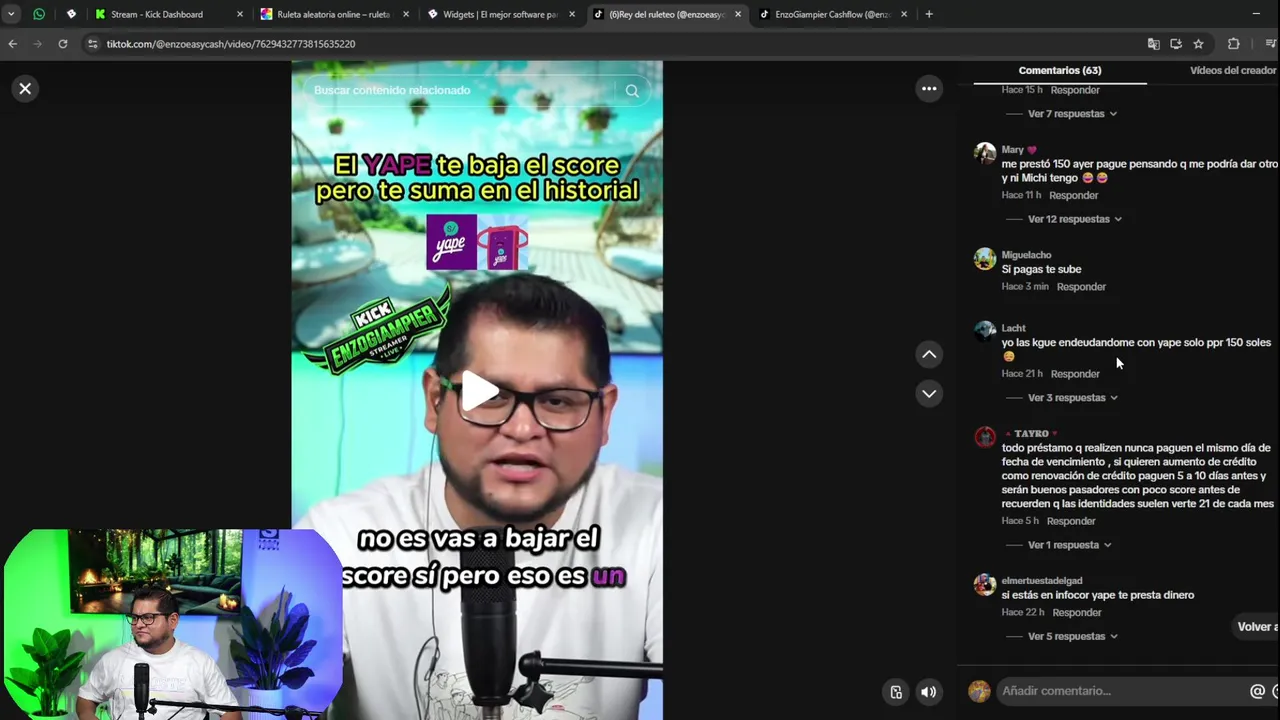Click comment text 'Si pagas te sube'

coord(1041,270)
